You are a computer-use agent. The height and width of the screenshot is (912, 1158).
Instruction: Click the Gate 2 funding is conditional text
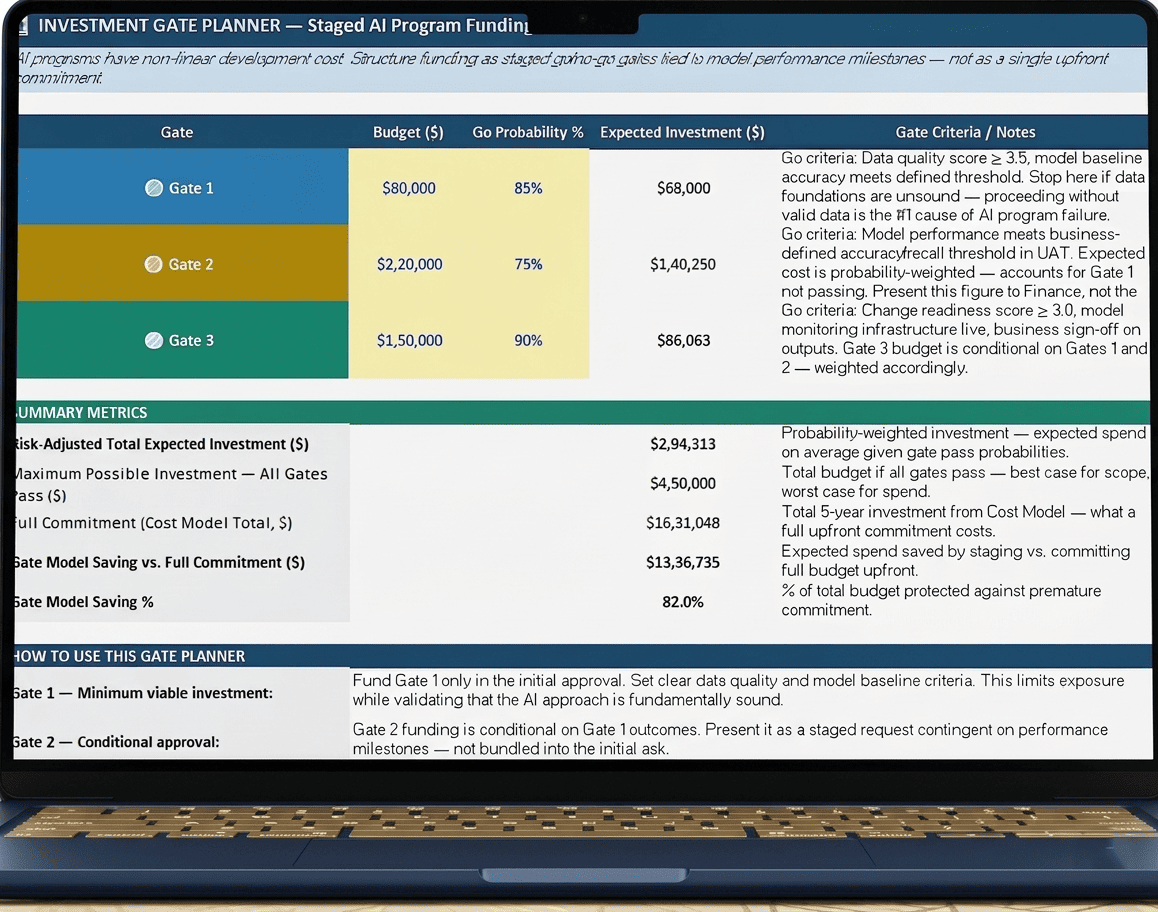point(730,739)
